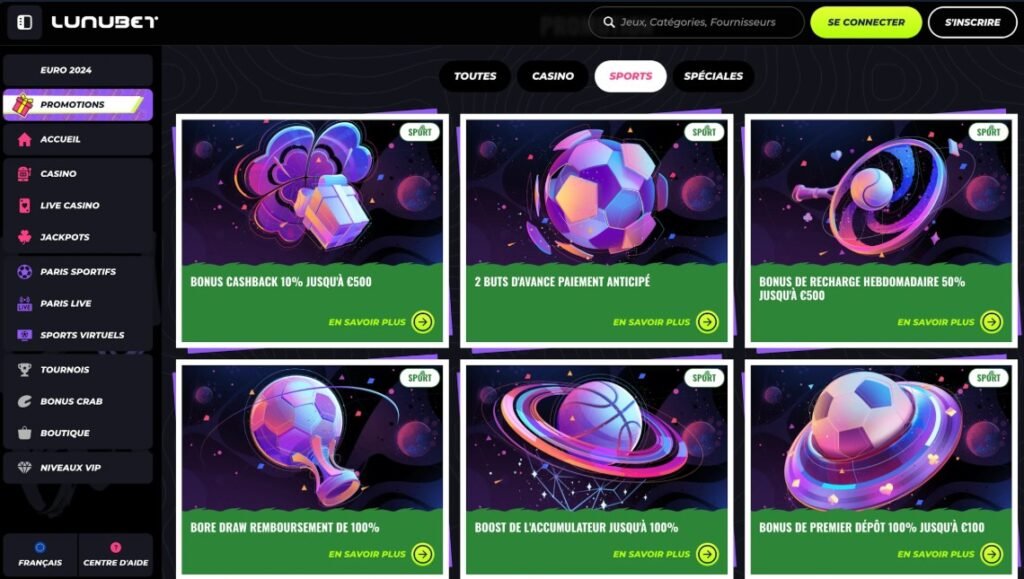
Task: Open Jackpots via the clover icon
Action: click(24, 237)
